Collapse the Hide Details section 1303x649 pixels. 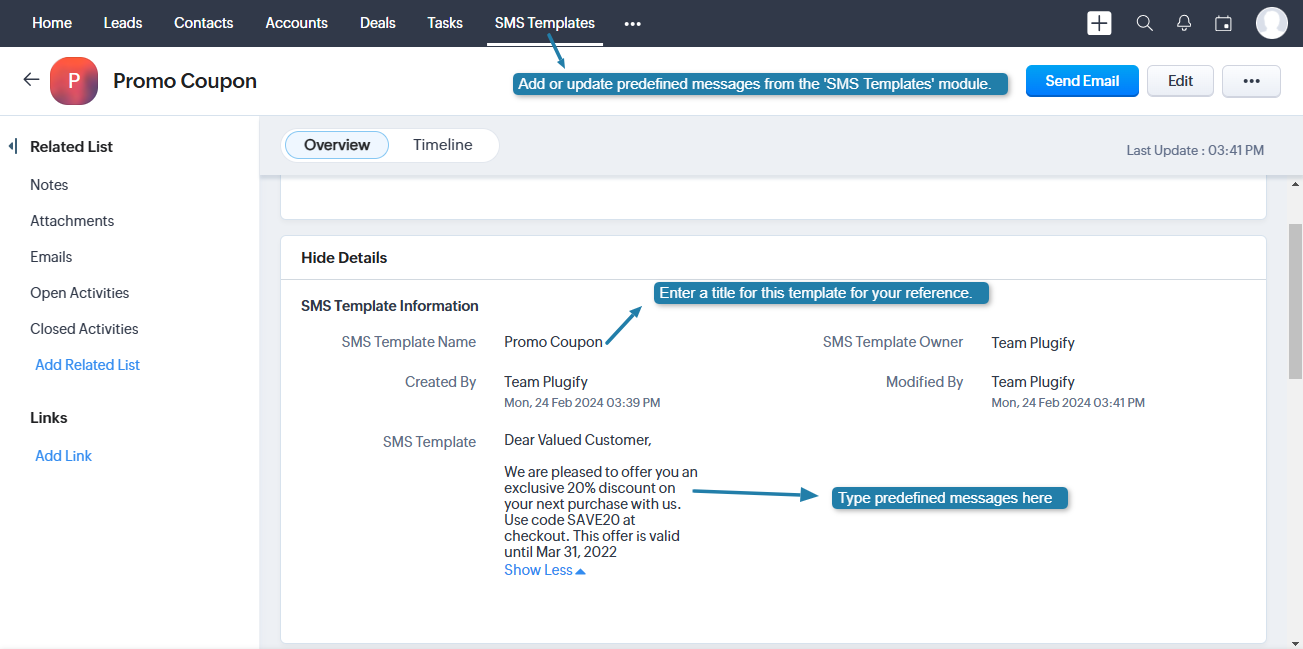tap(344, 258)
